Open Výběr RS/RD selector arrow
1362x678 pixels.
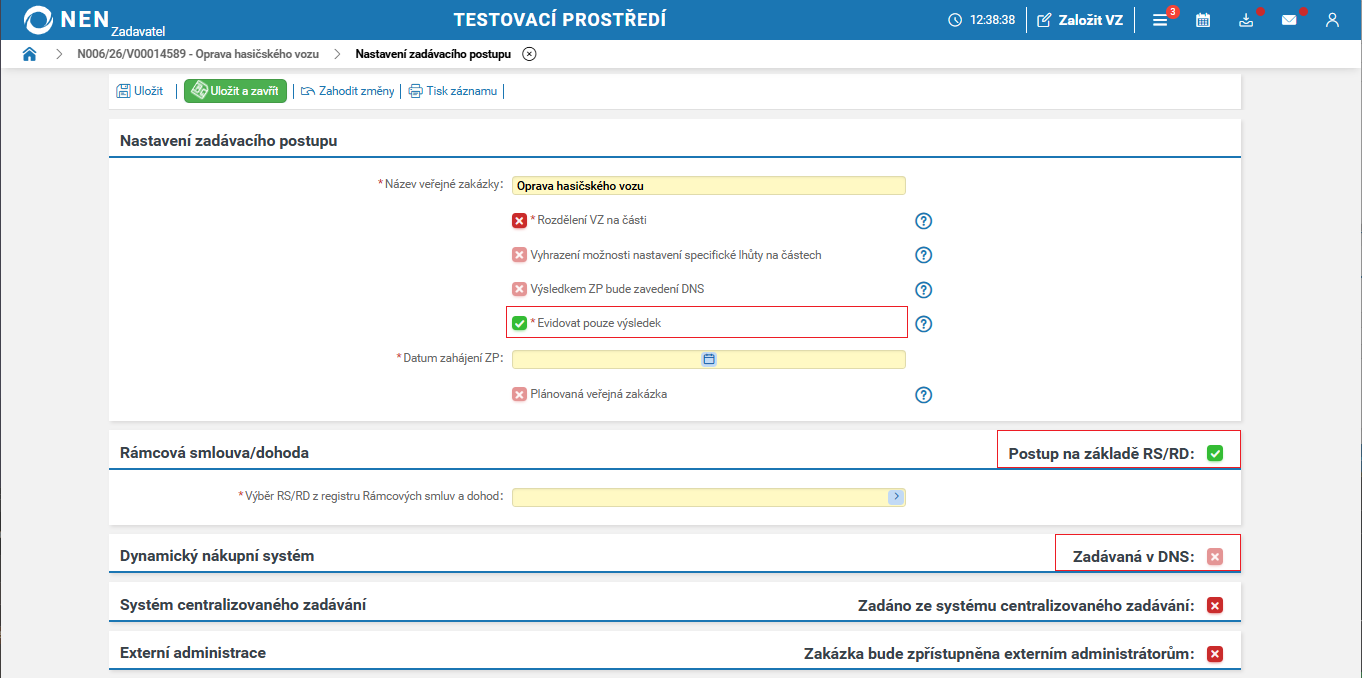pos(896,496)
